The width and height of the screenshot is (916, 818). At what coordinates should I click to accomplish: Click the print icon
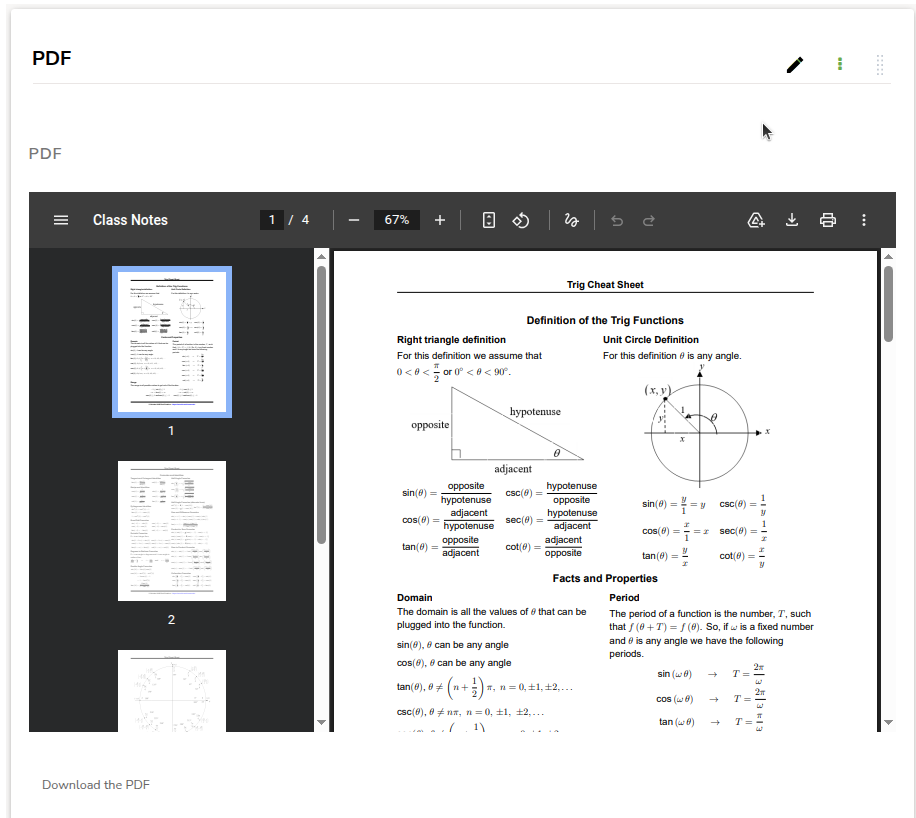828,220
